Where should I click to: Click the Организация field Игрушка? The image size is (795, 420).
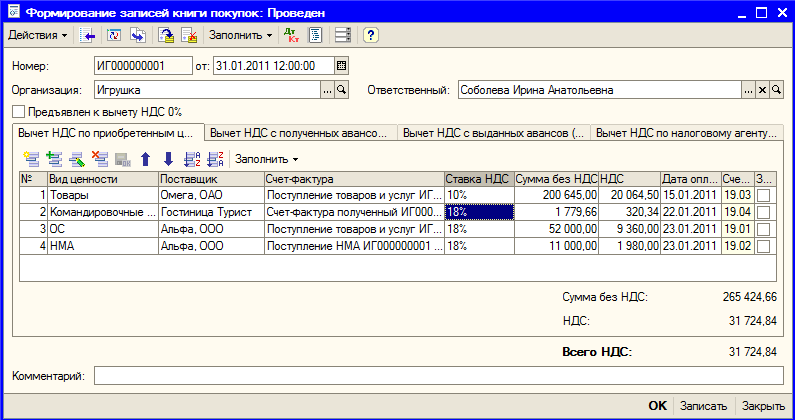(207, 90)
